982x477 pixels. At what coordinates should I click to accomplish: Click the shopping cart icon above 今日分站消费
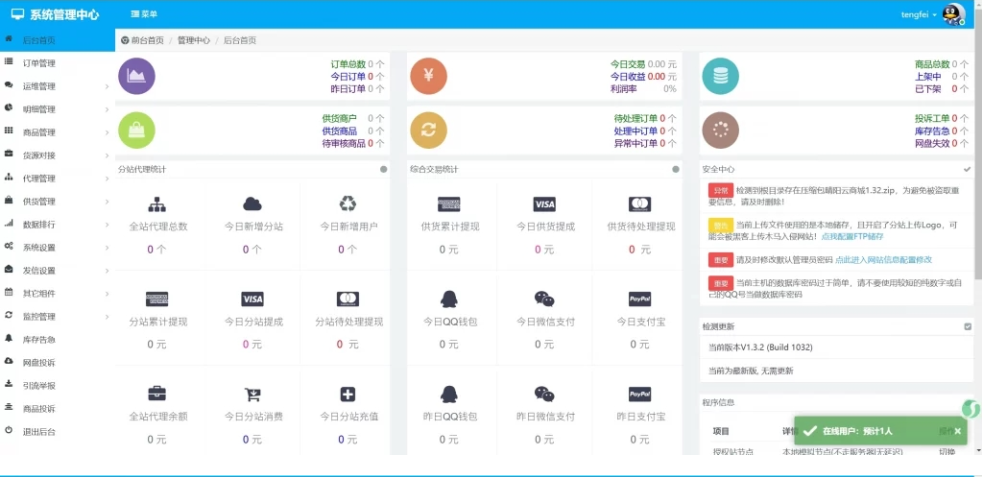(252, 394)
